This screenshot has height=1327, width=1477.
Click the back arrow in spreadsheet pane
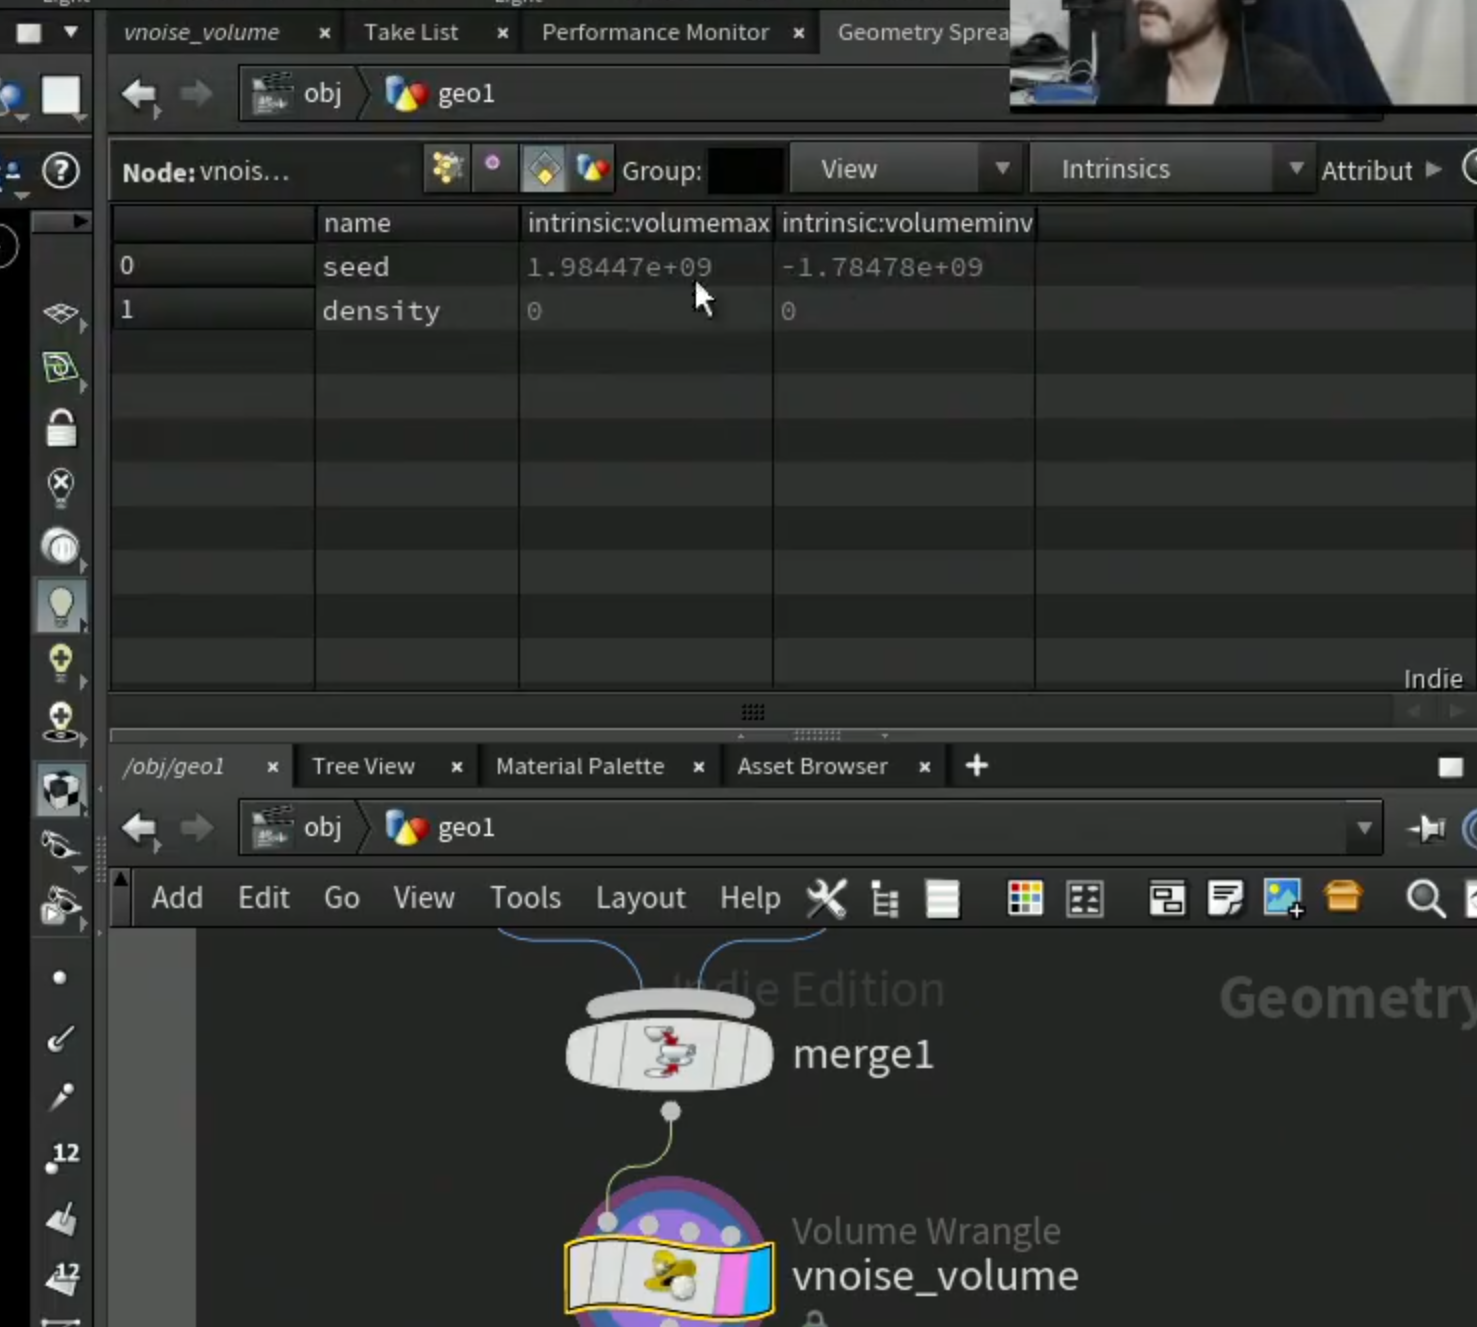point(140,95)
